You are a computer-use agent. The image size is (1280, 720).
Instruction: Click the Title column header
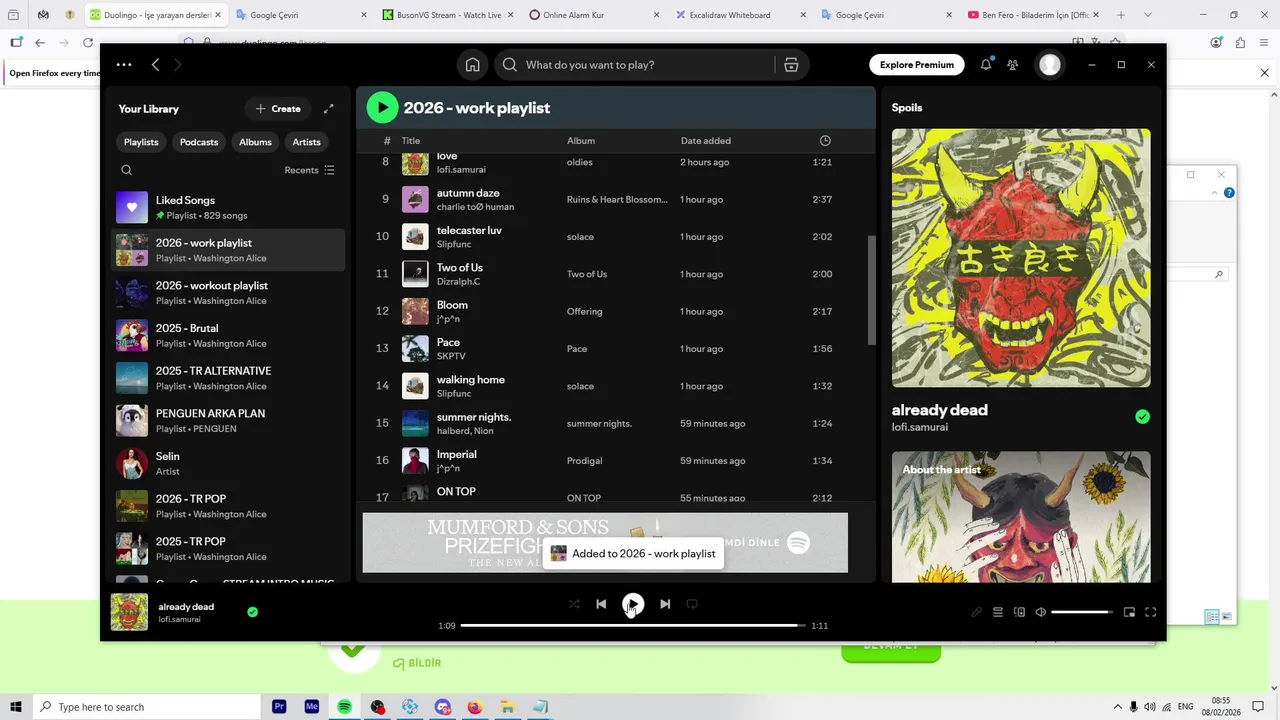(x=411, y=141)
